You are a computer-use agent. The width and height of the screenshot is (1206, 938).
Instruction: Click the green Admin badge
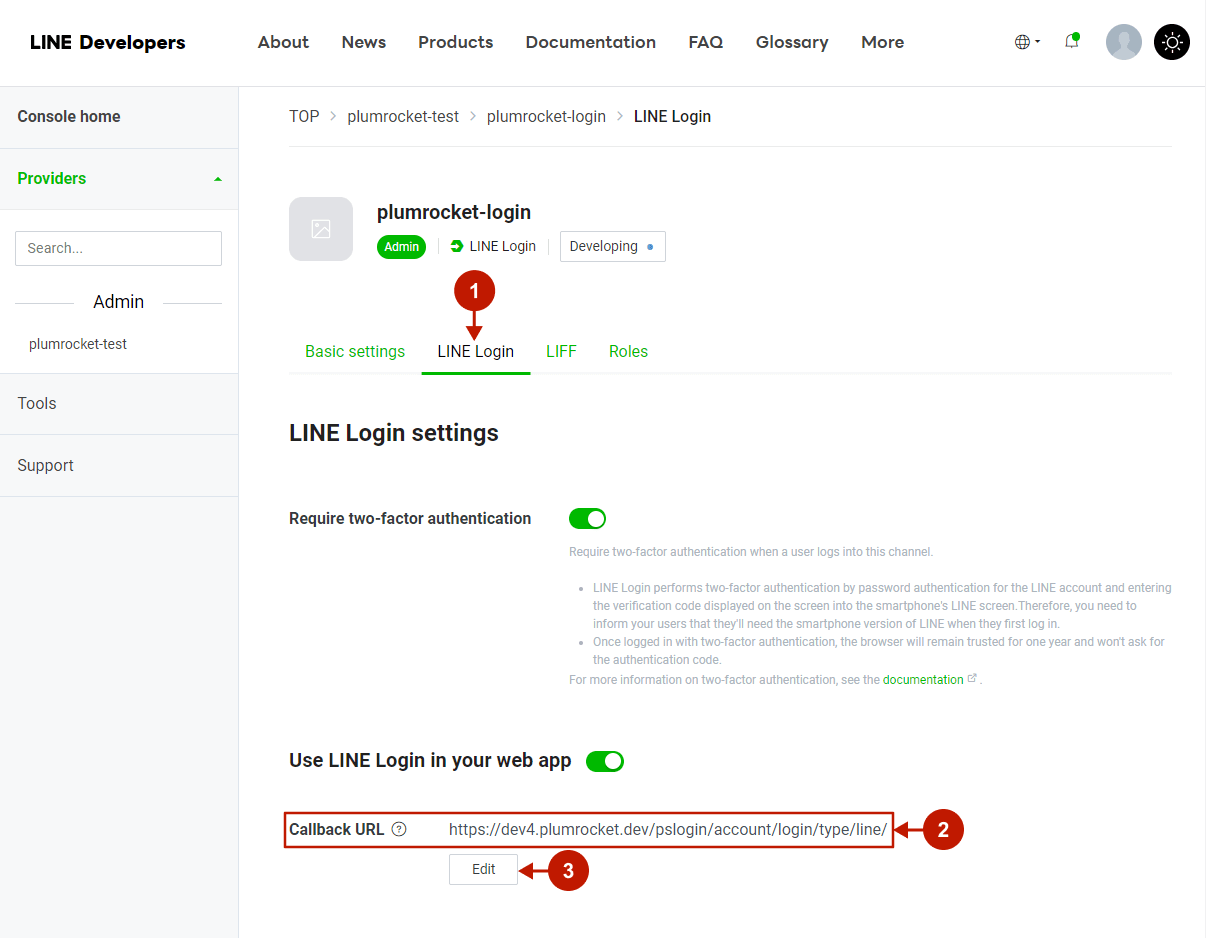(x=402, y=247)
